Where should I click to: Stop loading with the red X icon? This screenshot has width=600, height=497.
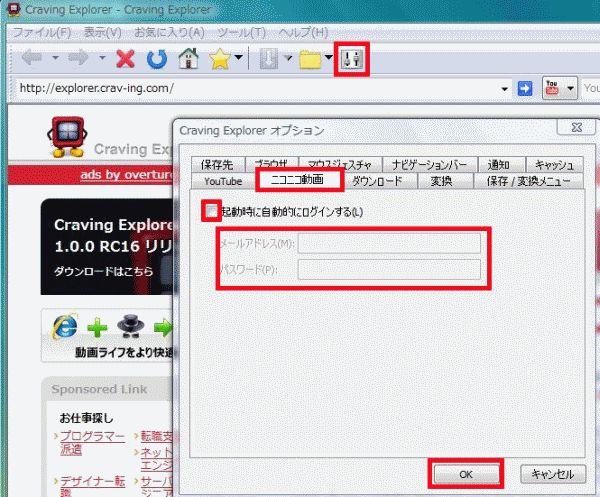(x=126, y=59)
